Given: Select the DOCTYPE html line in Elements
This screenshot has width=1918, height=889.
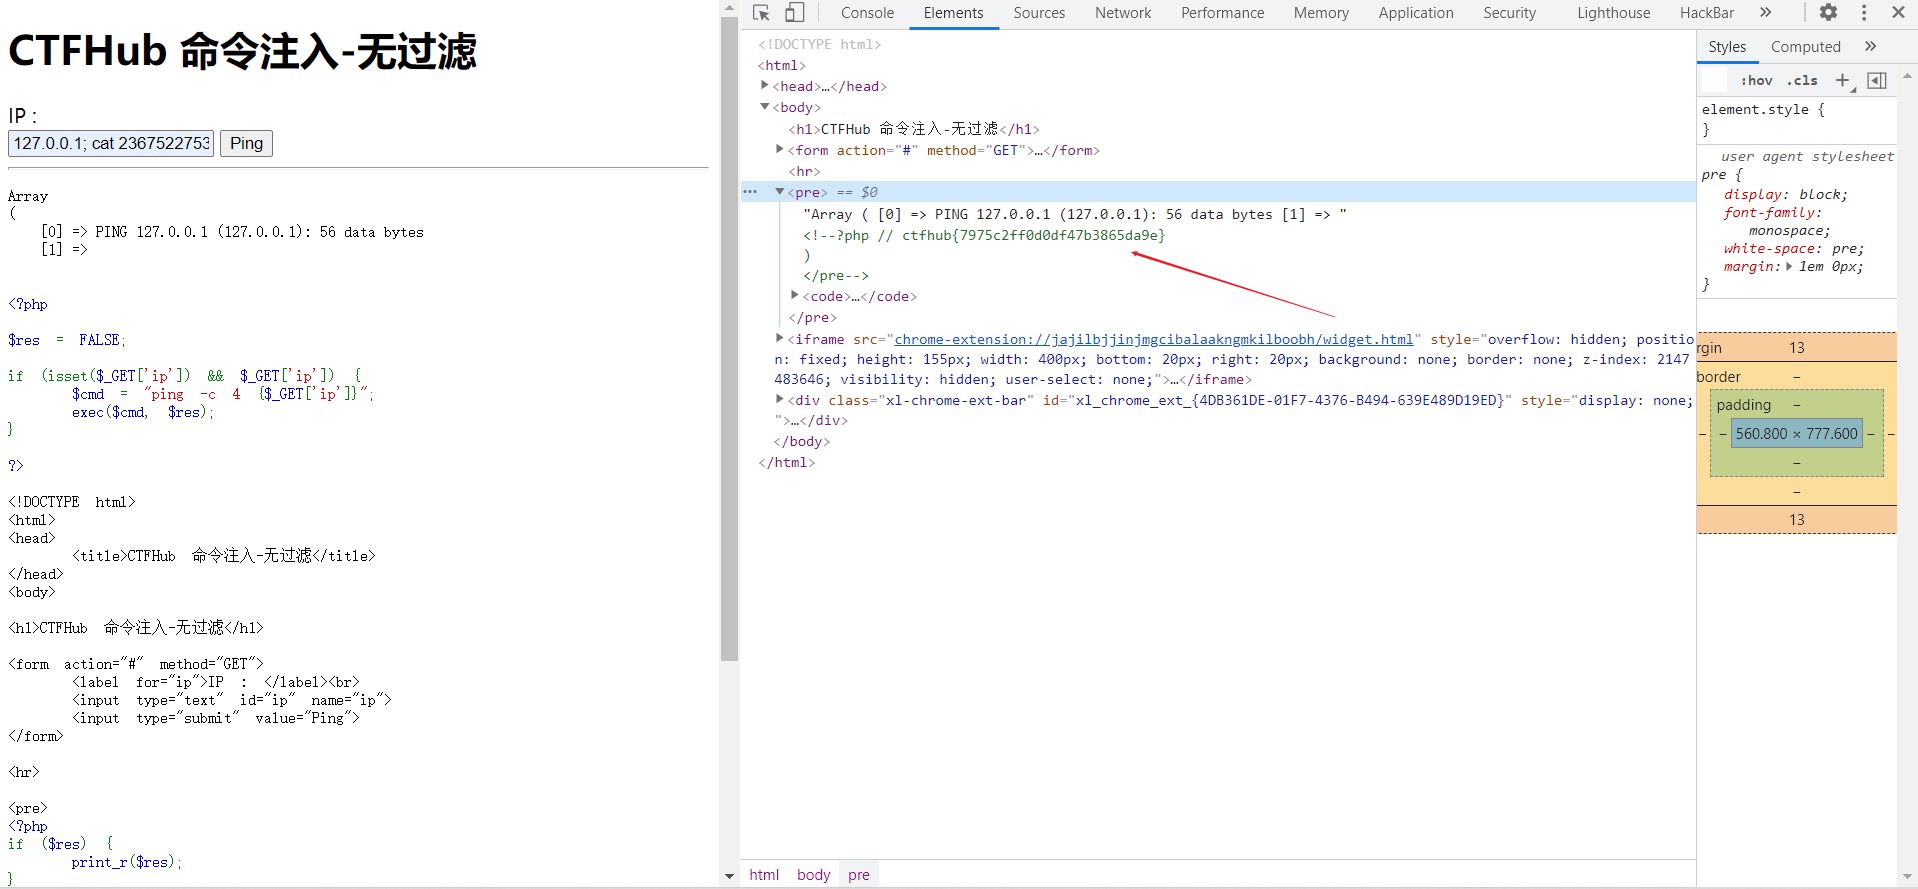Looking at the screenshot, I should [819, 44].
